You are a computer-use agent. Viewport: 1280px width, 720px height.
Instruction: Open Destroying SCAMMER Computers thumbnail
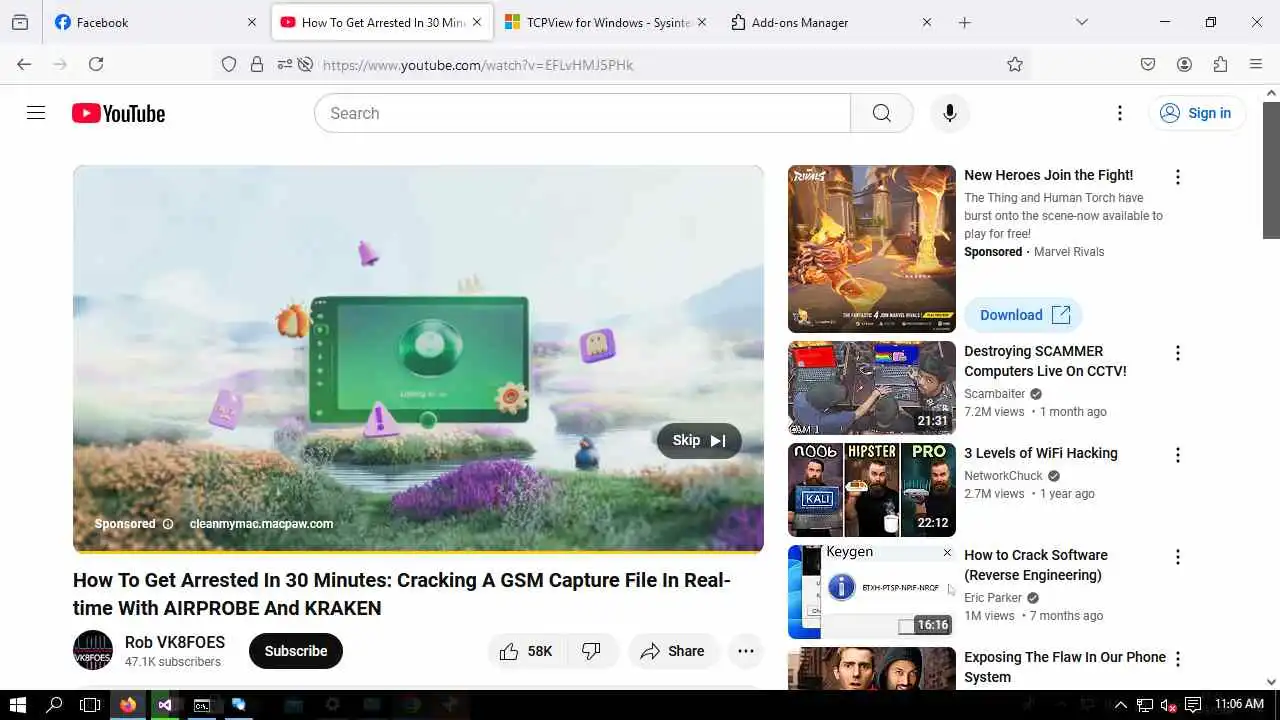[x=872, y=388]
